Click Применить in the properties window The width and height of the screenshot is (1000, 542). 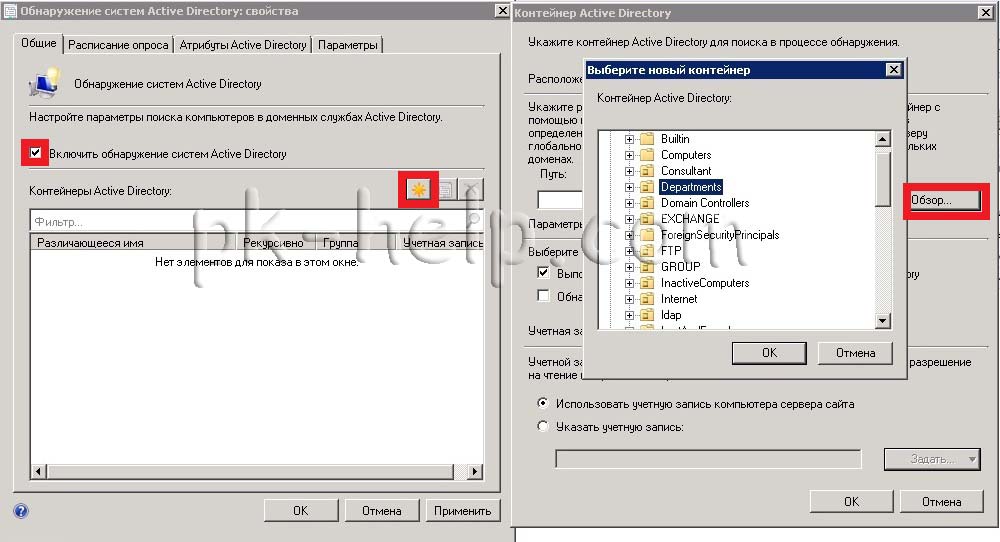(x=462, y=511)
